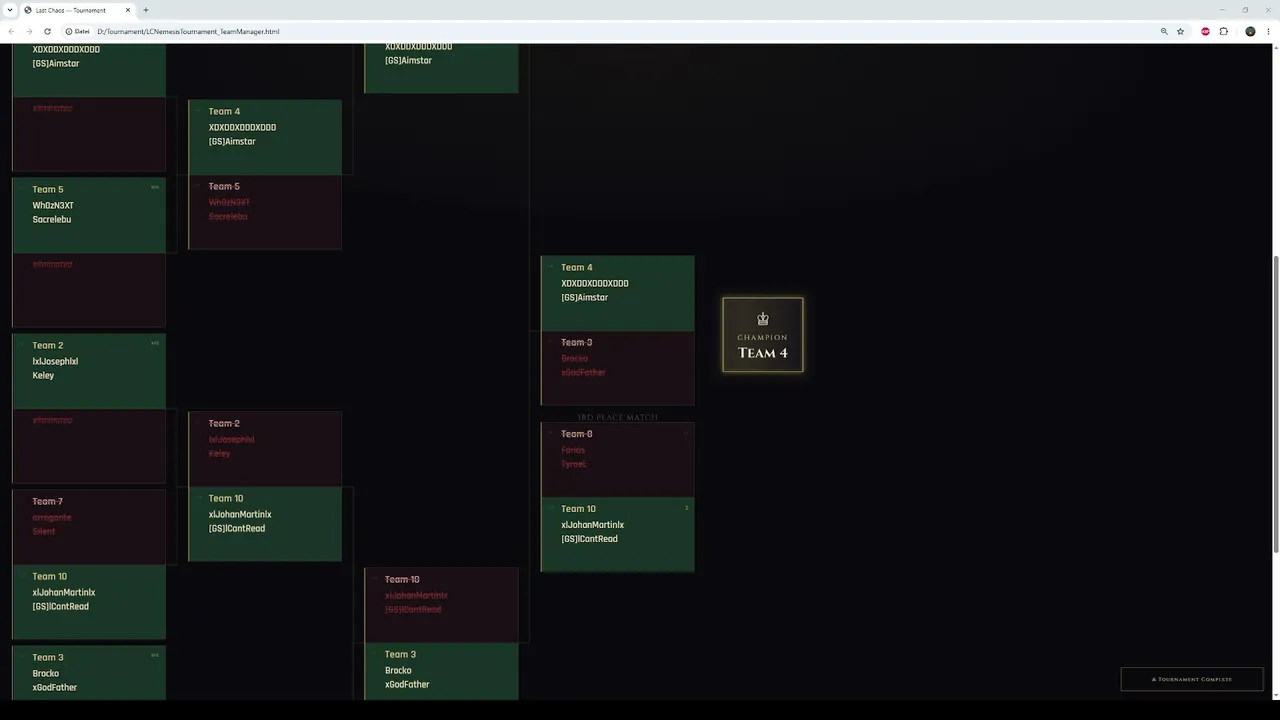Select struck-out Team 7 in first round
This screenshot has height=720, width=1280.
[x=89, y=527]
